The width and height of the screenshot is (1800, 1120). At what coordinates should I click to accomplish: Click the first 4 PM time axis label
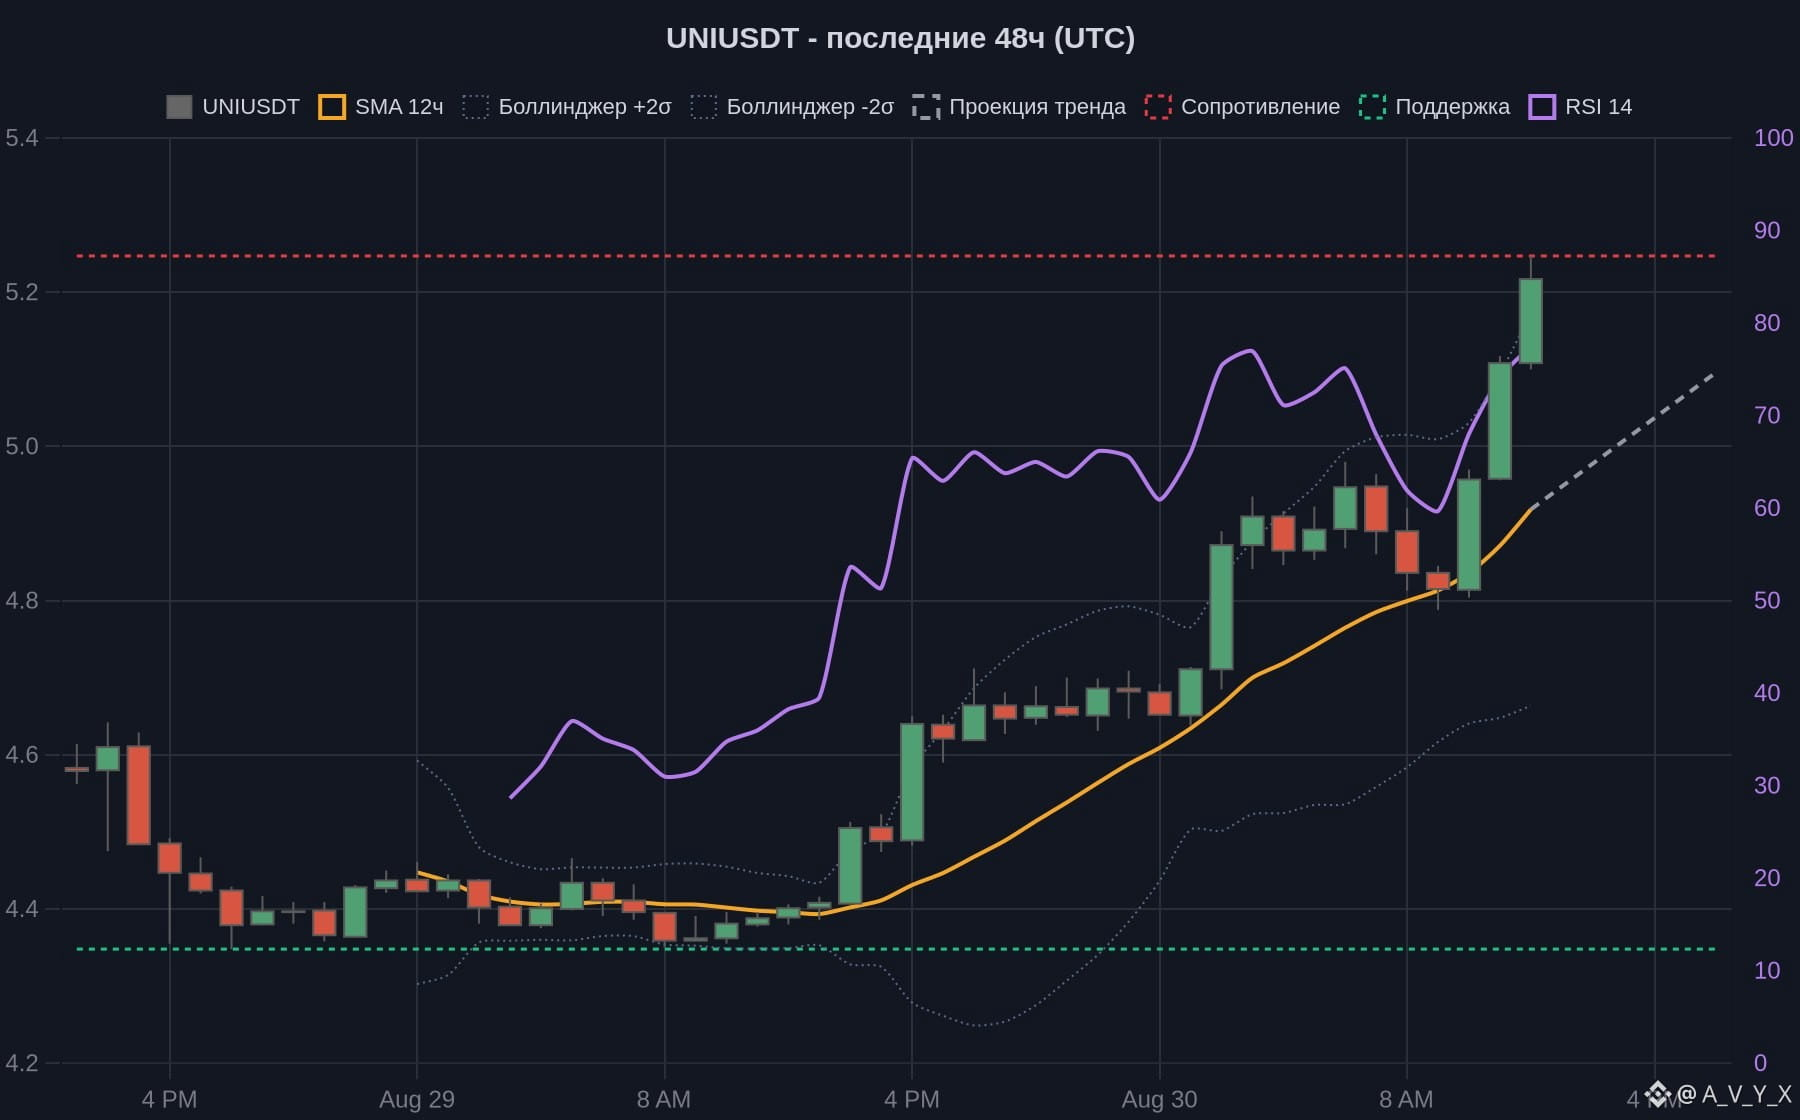[x=169, y=1100]
